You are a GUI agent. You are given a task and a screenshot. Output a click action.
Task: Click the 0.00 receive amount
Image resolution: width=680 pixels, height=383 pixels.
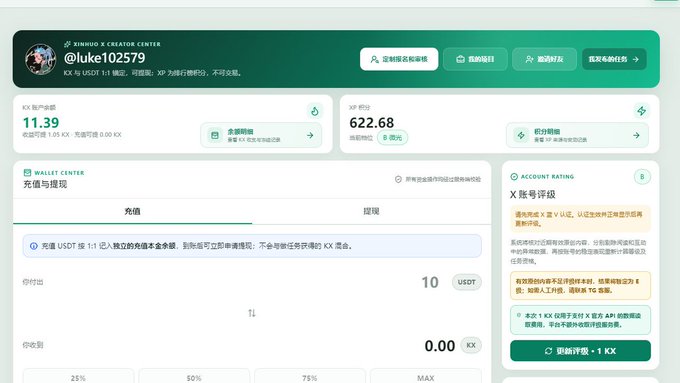440,346
